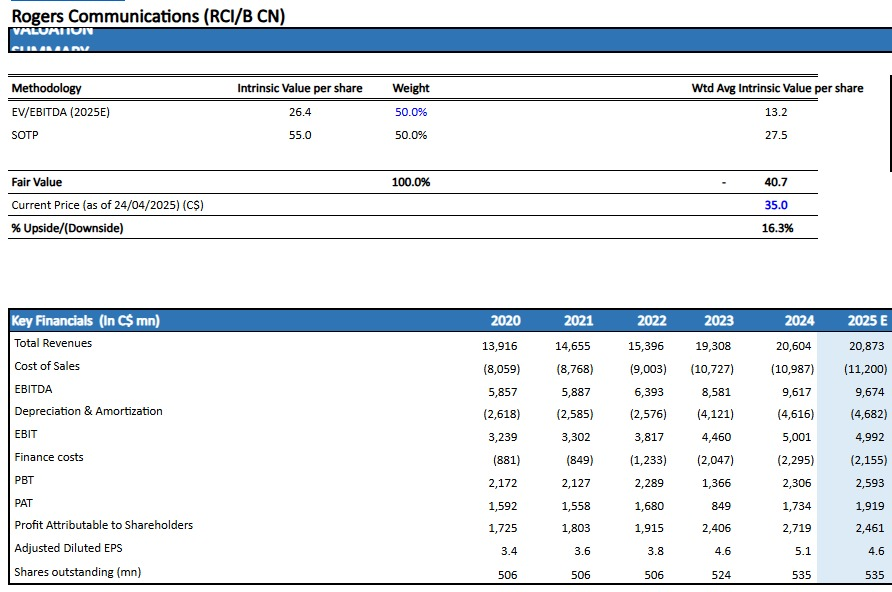The image size is (892, 592).
Task: Click the EV/EBITDA intrinsic value 26.4
Action: click(300, 112)
